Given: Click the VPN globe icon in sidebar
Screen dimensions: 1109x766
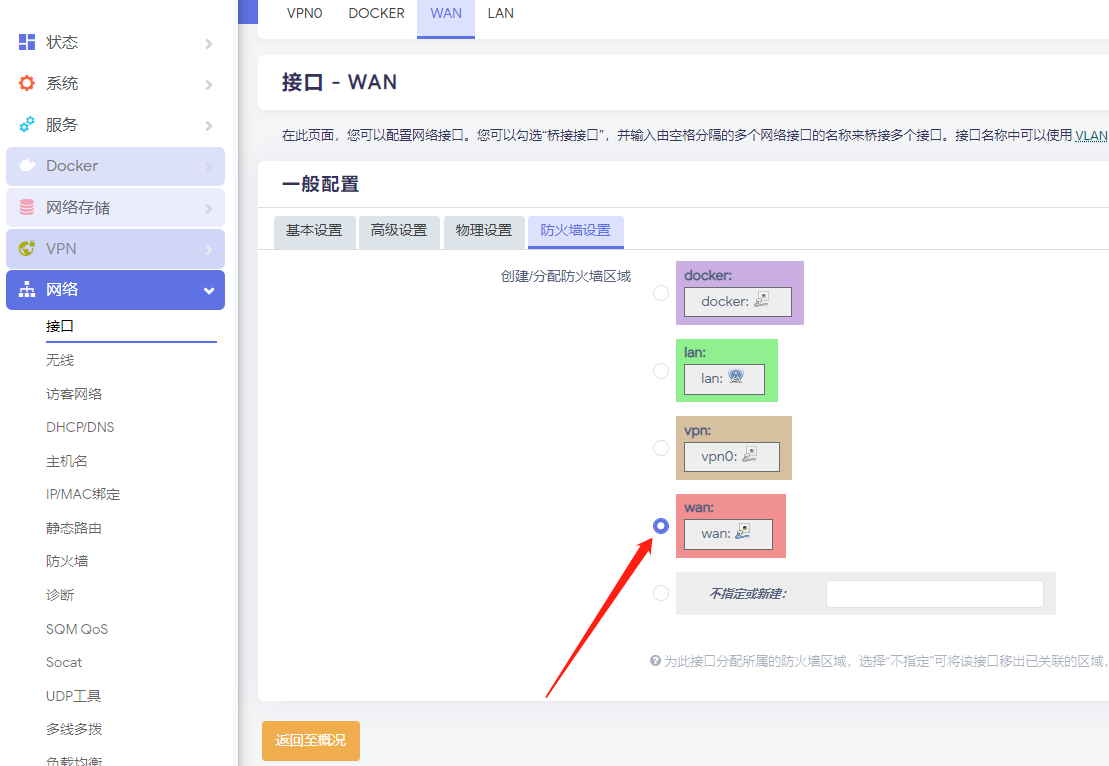Looking at the screenshot, I should click(x=27, y=249).
